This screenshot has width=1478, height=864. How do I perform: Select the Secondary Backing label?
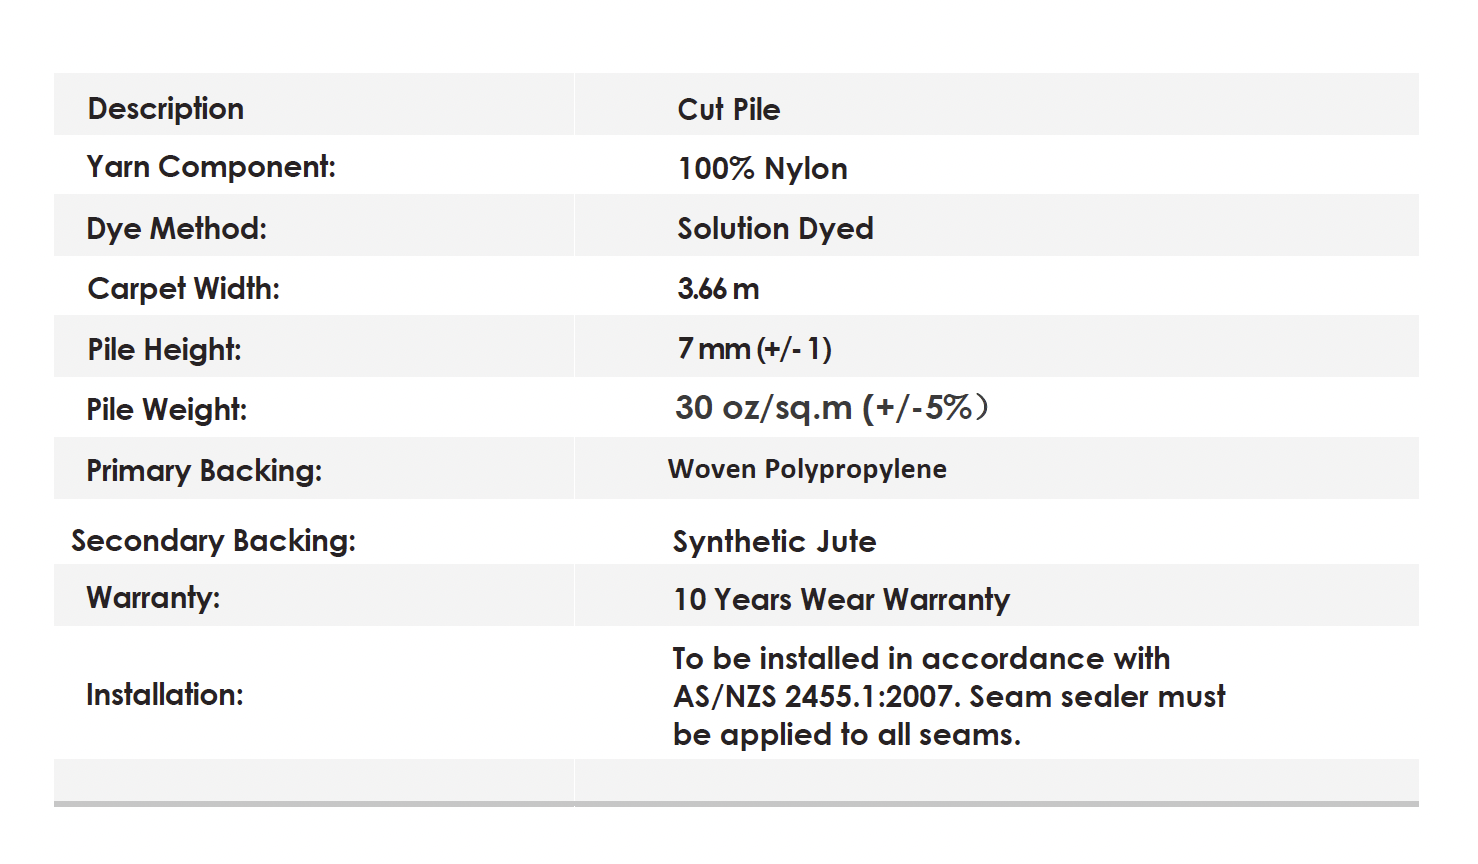(213, 541)
